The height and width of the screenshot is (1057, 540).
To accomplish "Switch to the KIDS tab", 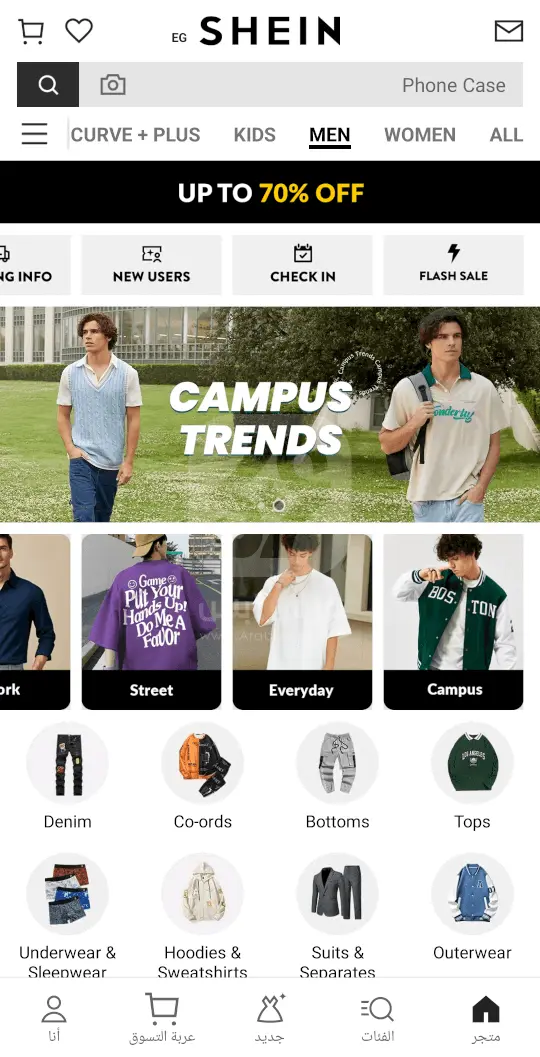I will (x=255, y=135).
